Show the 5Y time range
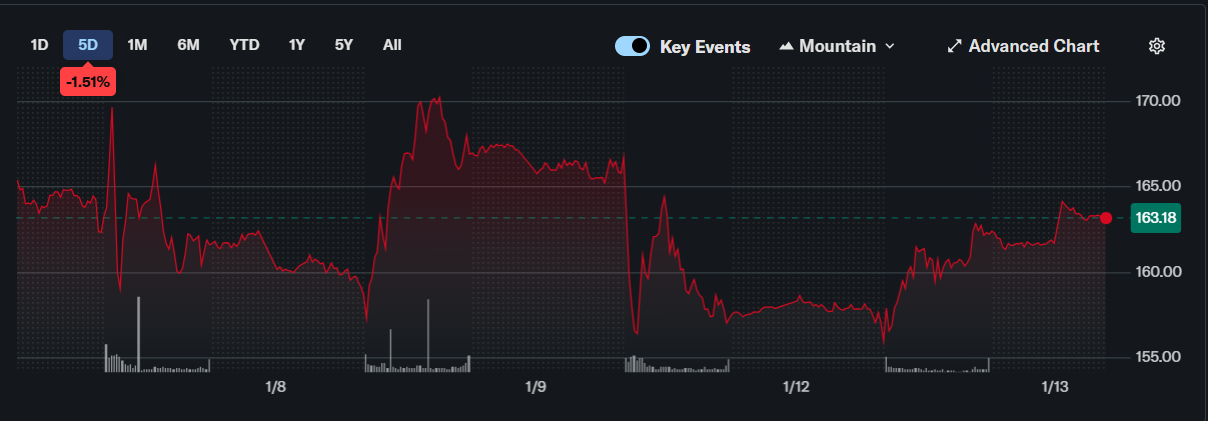Viewport: 1208px width, 421px height. tap(344, 45)
